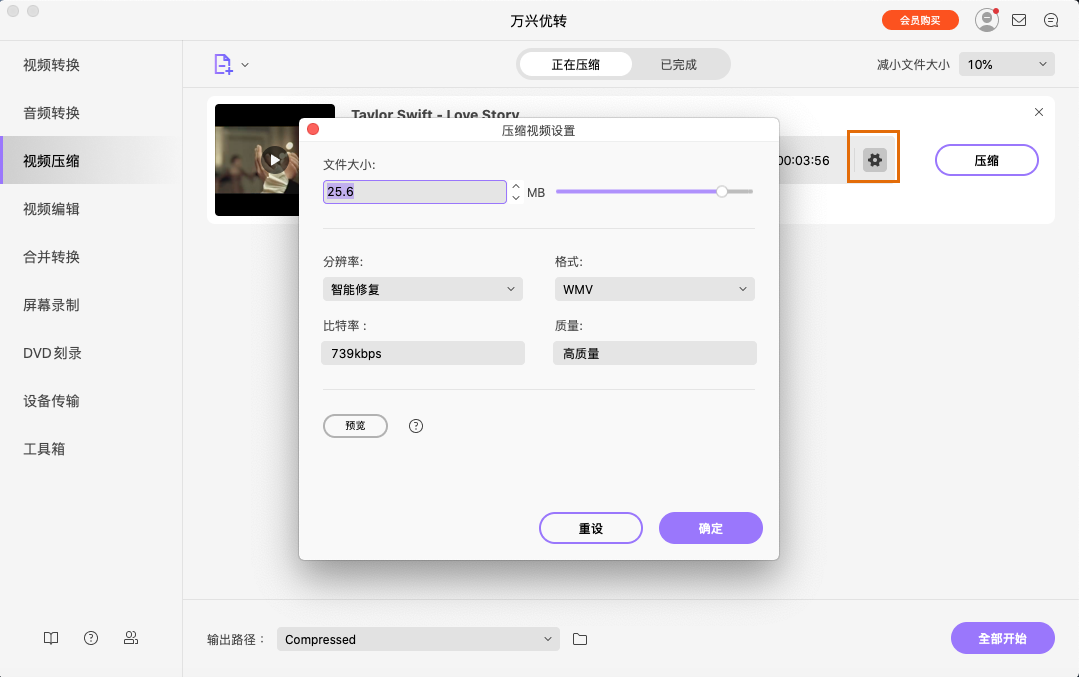This screenshot has width=1079, height=677.
Task: Open the 减小文件大小 10% dropdown
Action: 1006,63
